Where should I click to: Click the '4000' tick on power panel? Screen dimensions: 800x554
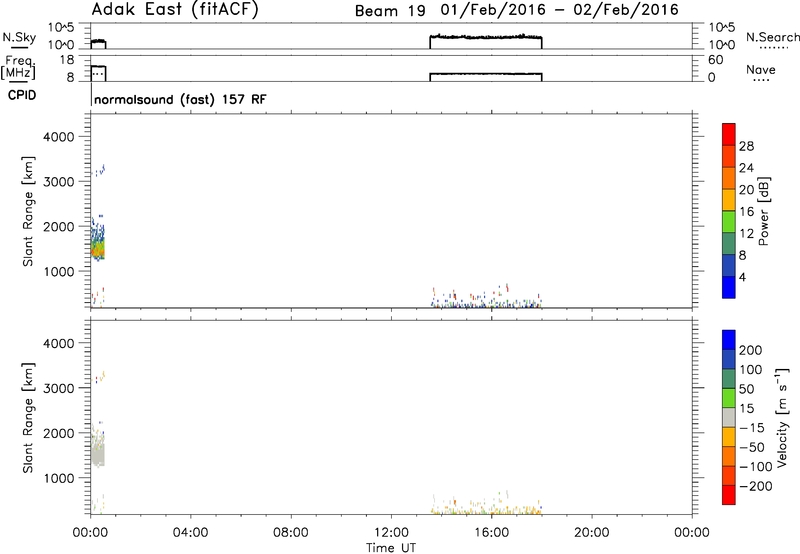[x=59, y=137]
